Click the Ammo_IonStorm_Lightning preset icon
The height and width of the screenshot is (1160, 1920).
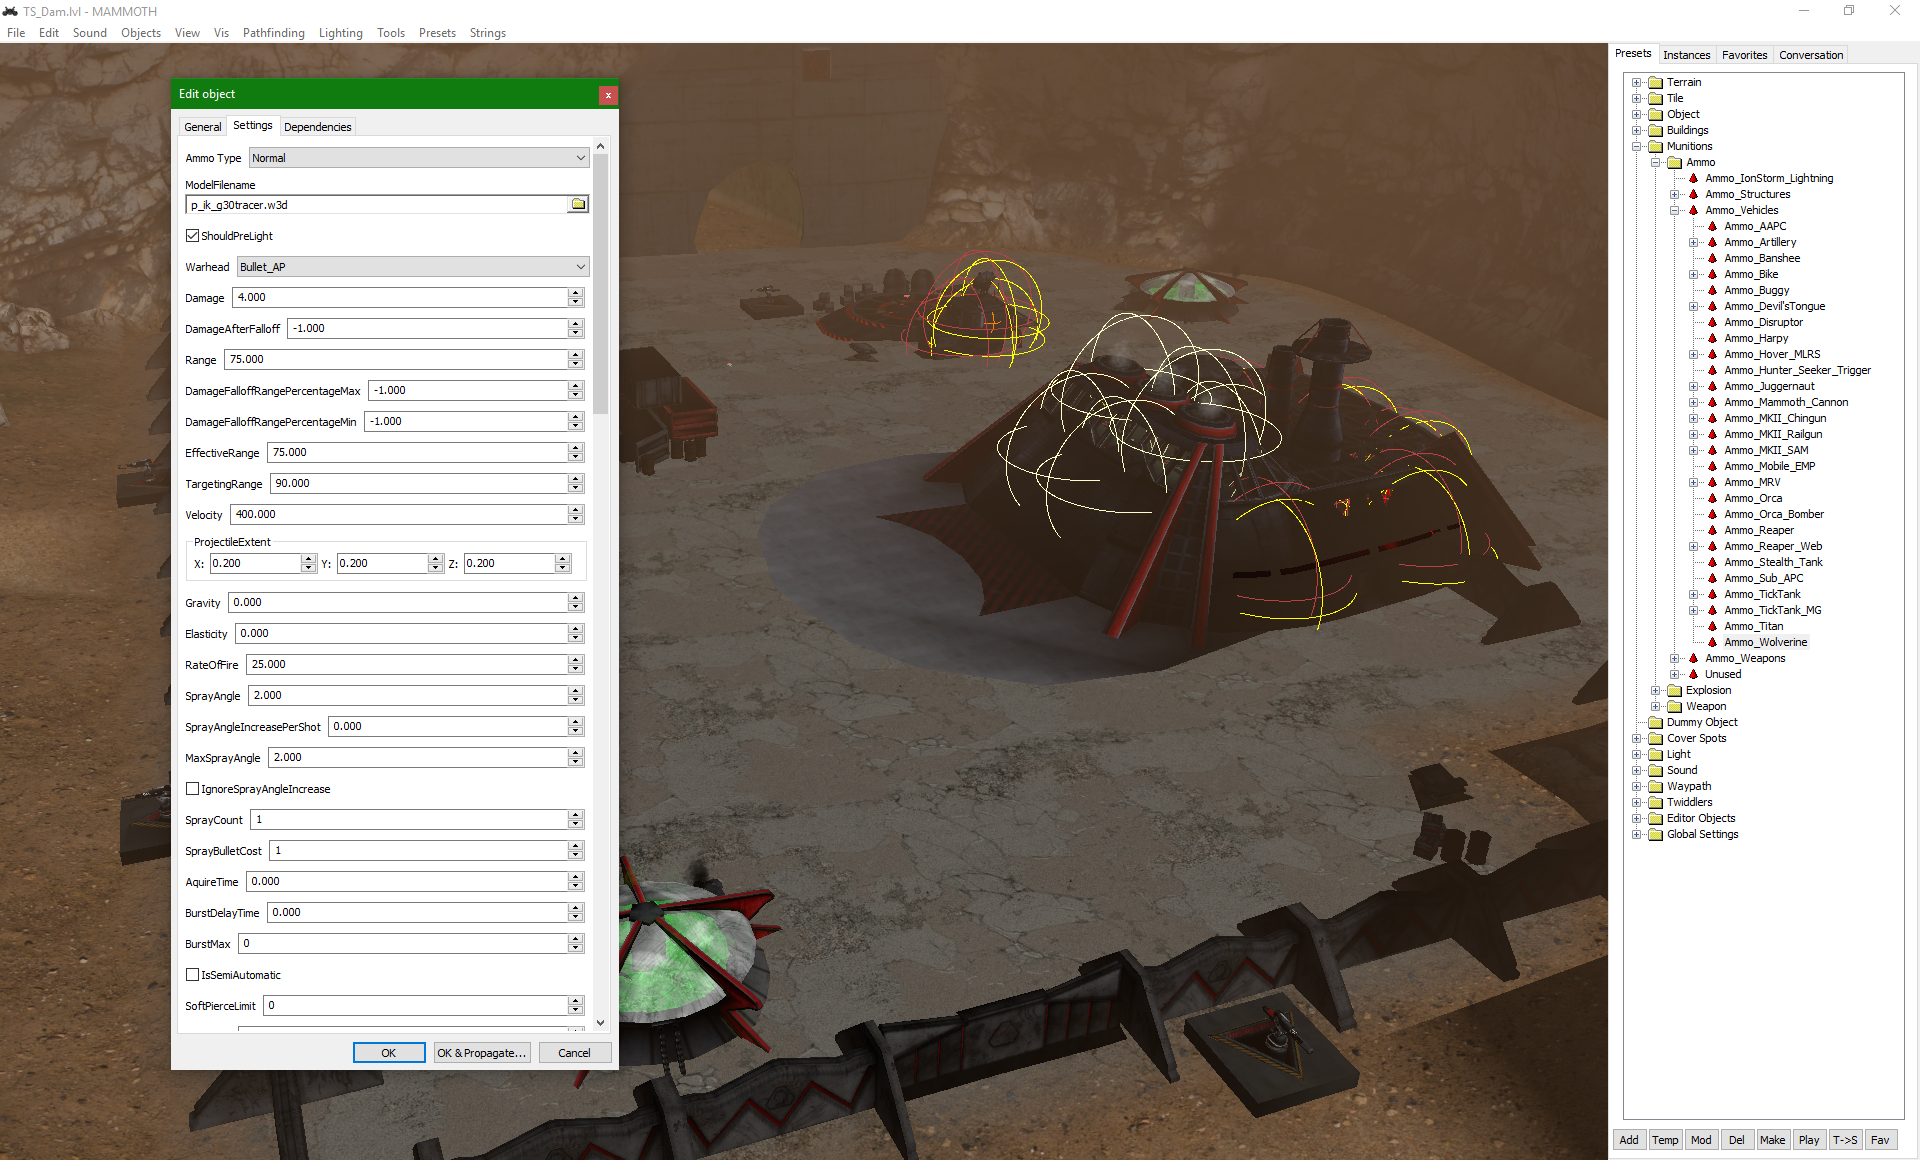pyautogui.click(x=1693, y=178)
